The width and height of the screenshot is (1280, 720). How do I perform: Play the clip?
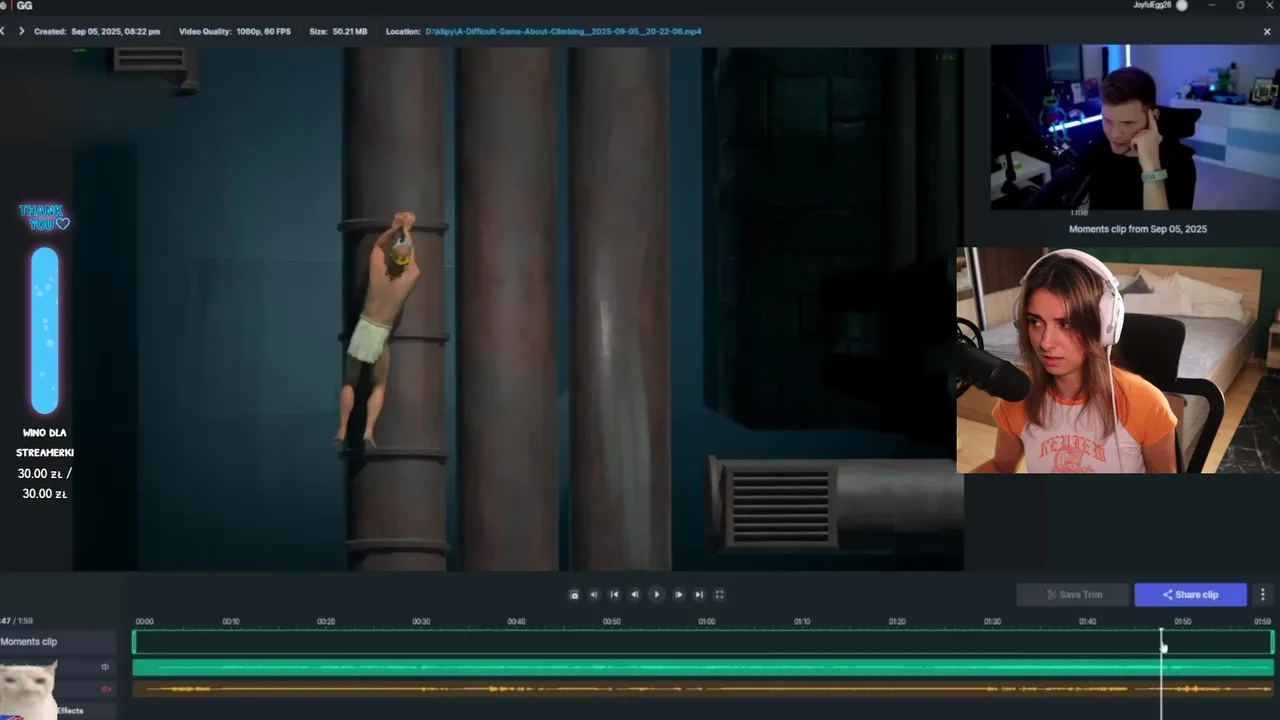(657, 595)
